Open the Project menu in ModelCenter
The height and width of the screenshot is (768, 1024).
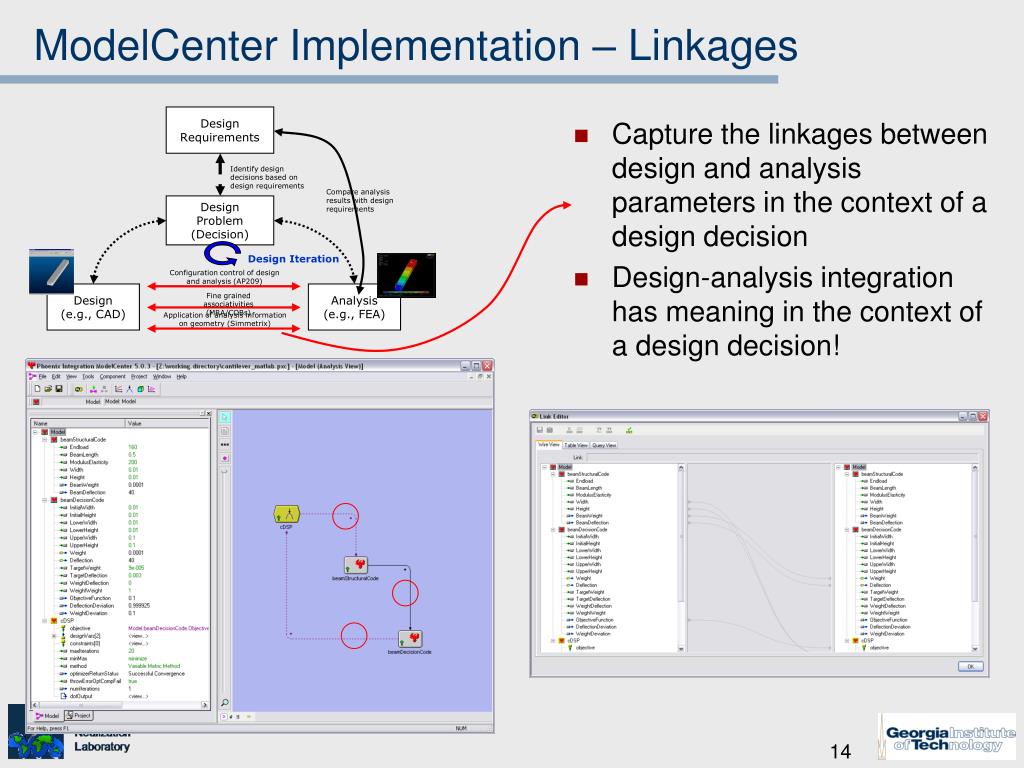tap(139, 376)
